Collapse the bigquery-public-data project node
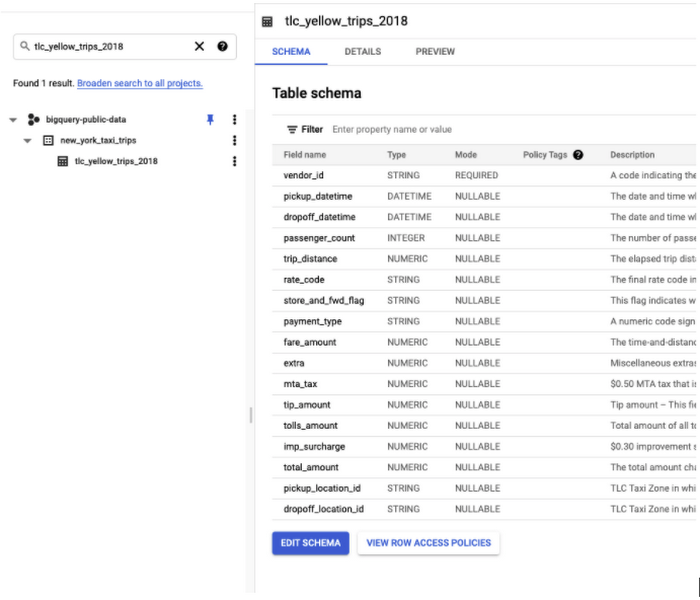The width and height of the screenshot is (700, 600). [13, 120]
